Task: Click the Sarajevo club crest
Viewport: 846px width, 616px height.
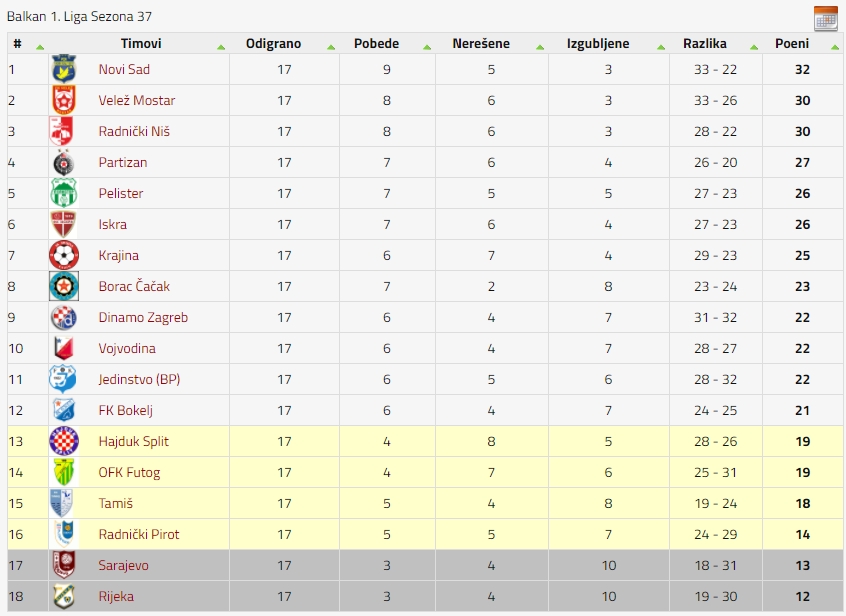Action: tap(64, 565)
